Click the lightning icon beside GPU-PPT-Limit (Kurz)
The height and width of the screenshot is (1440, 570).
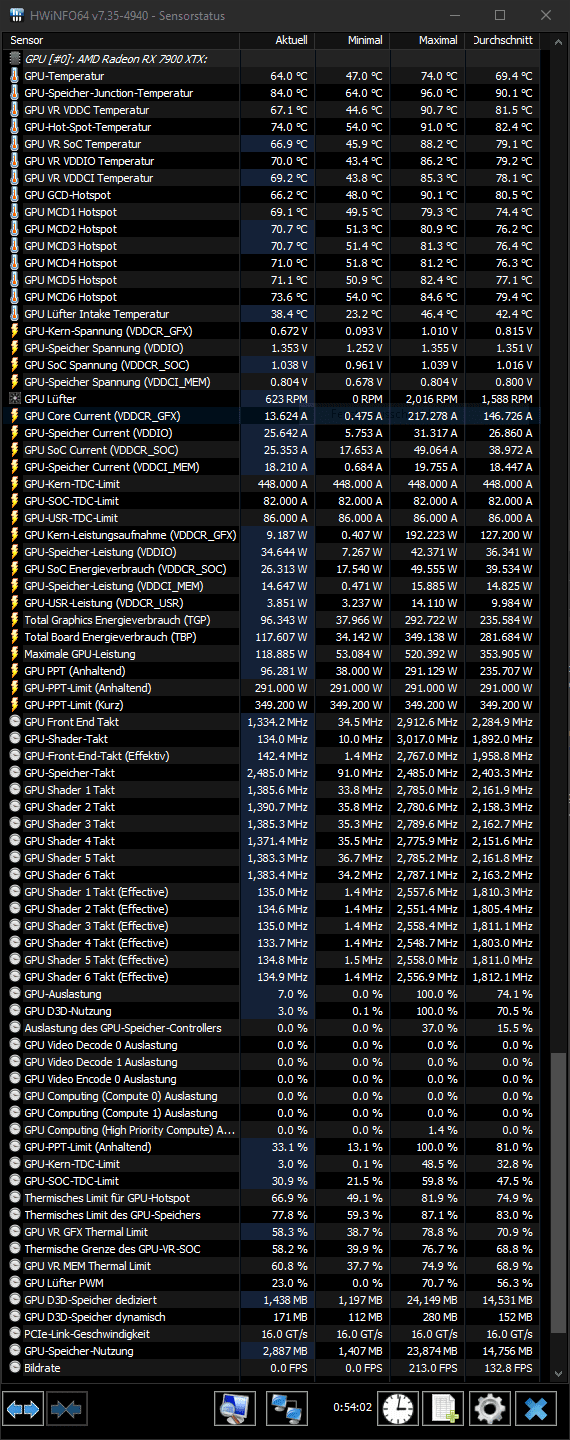click(14, 705)
